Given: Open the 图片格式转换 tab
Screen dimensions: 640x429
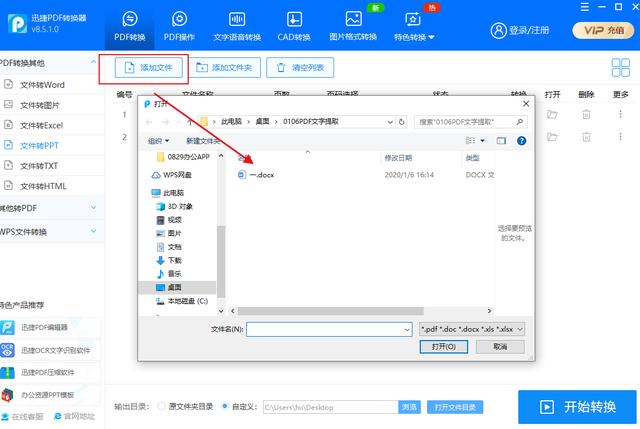Looking at the screenshot, I should pos(353,27).
